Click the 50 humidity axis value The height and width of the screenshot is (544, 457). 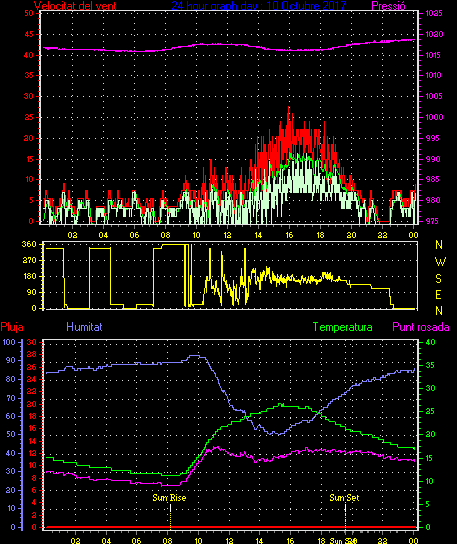tap(11, 434)
